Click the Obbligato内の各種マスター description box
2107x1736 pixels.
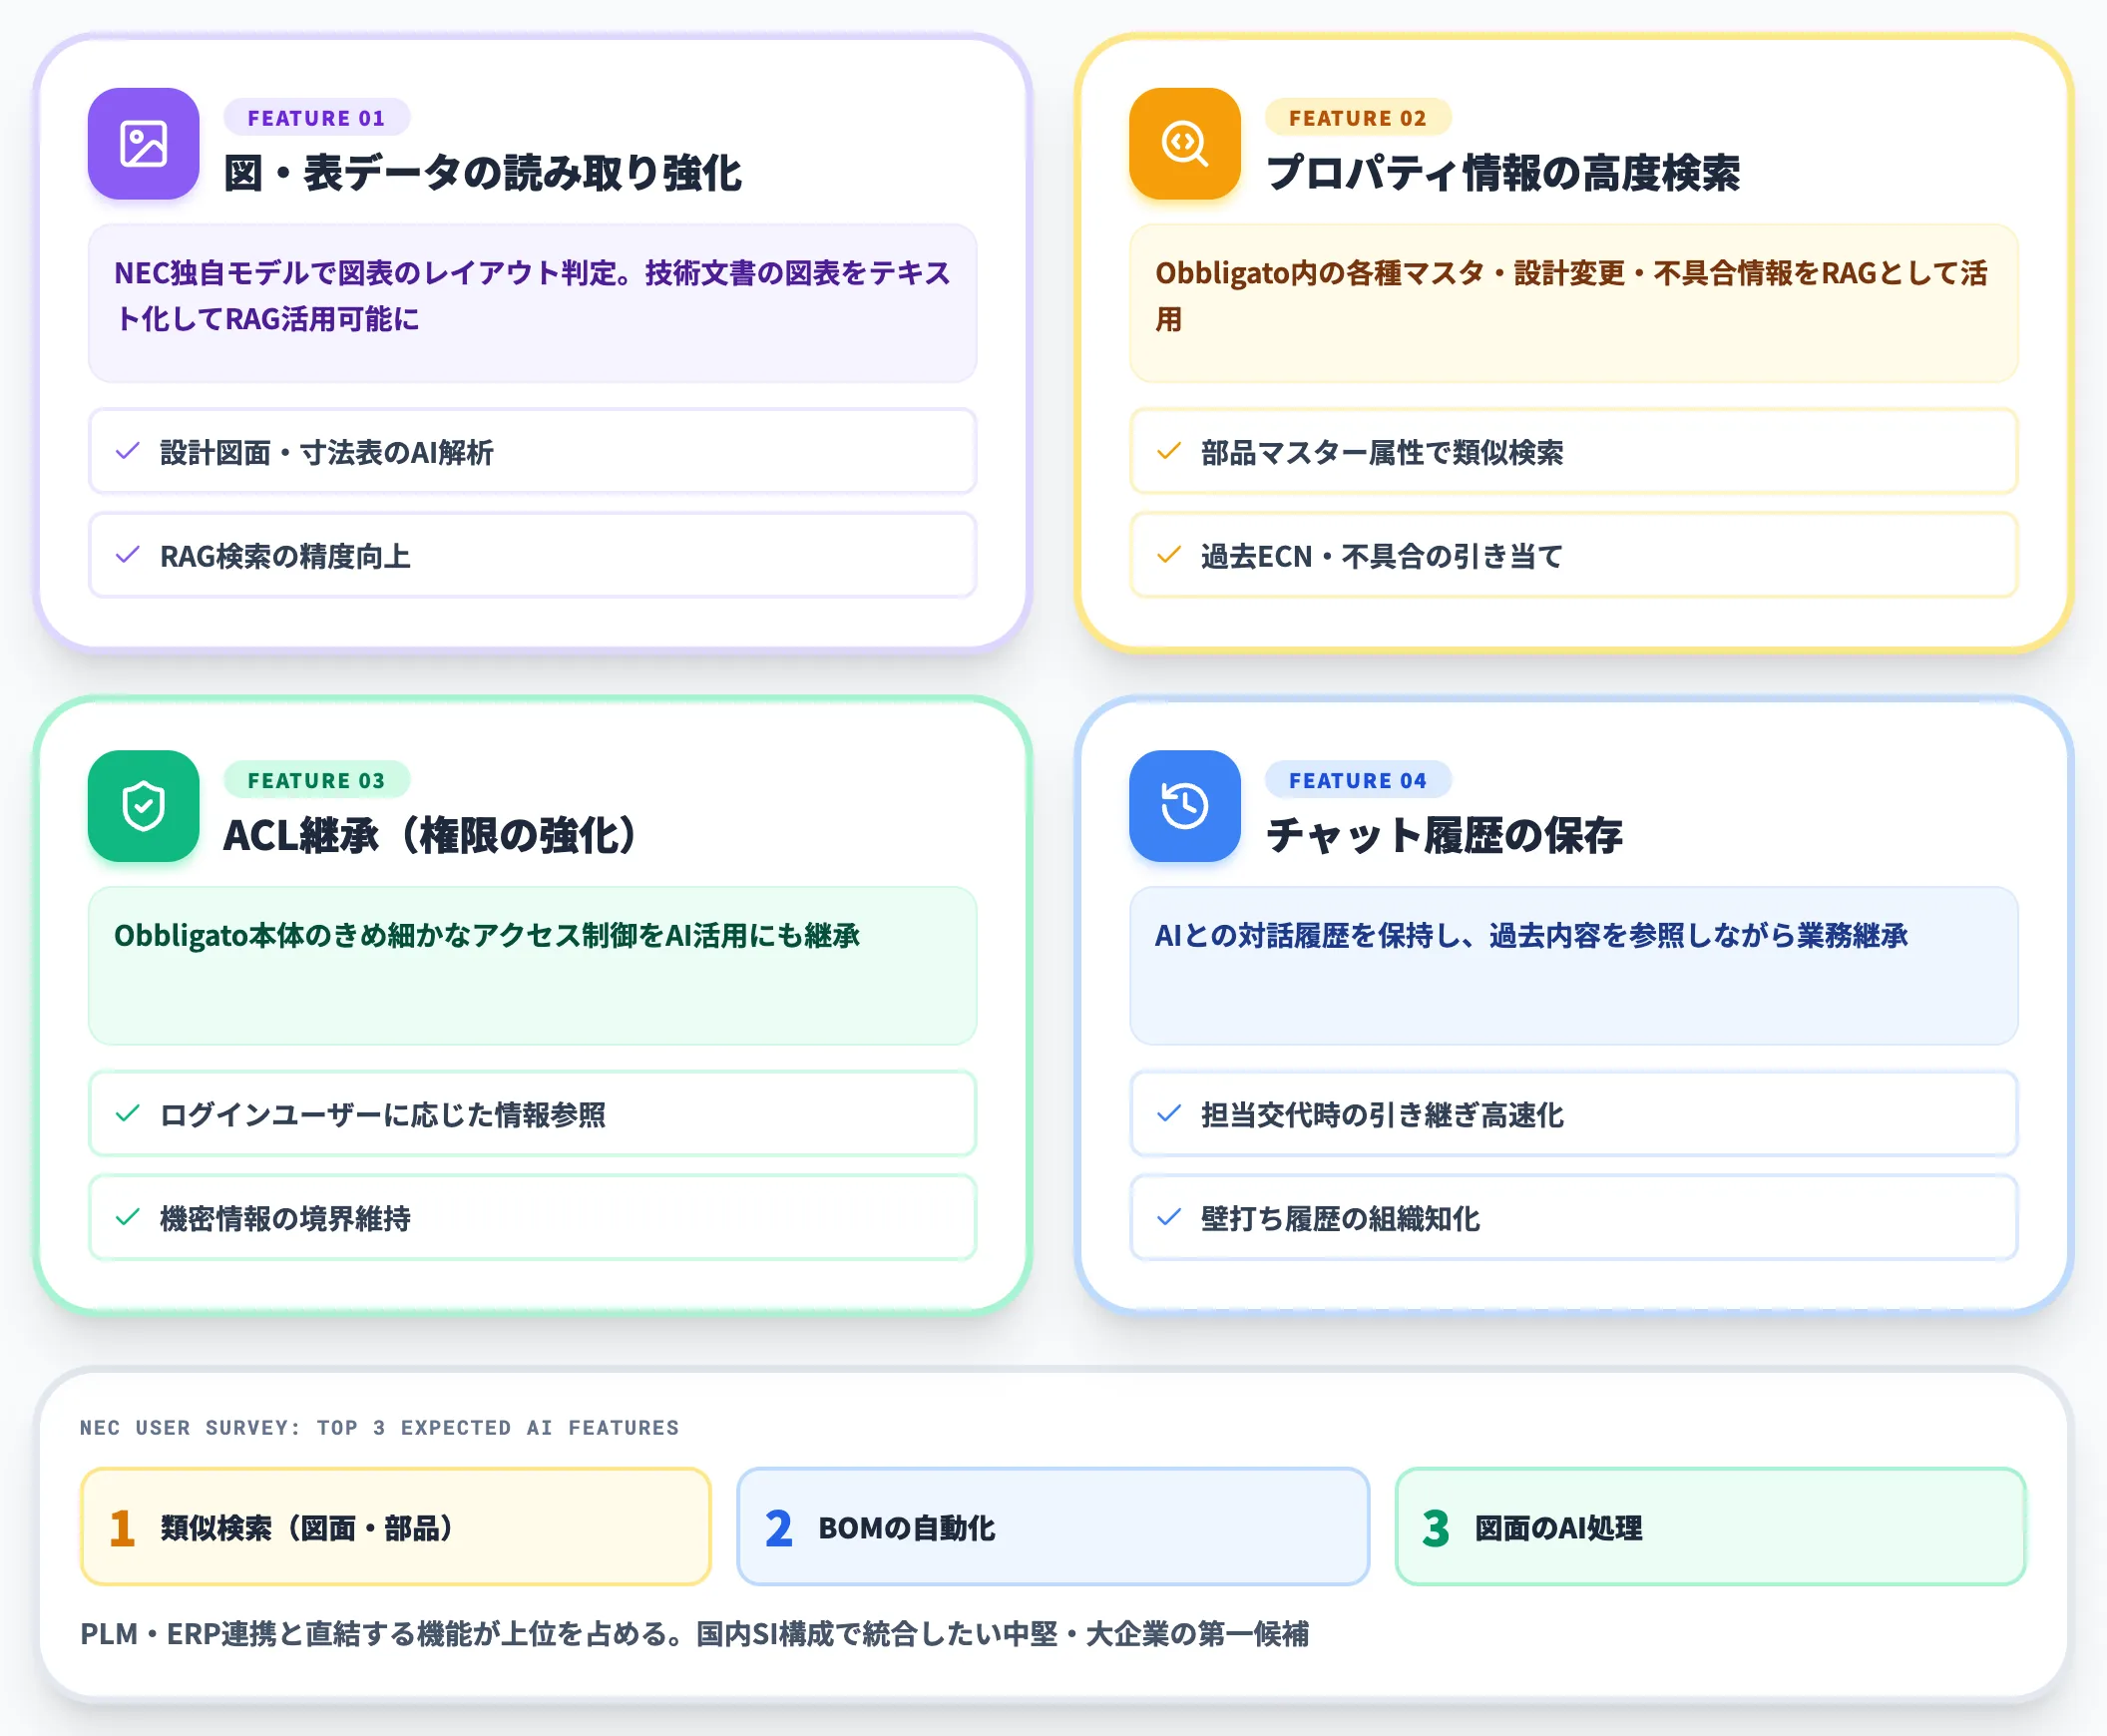tap(1573, 304)
